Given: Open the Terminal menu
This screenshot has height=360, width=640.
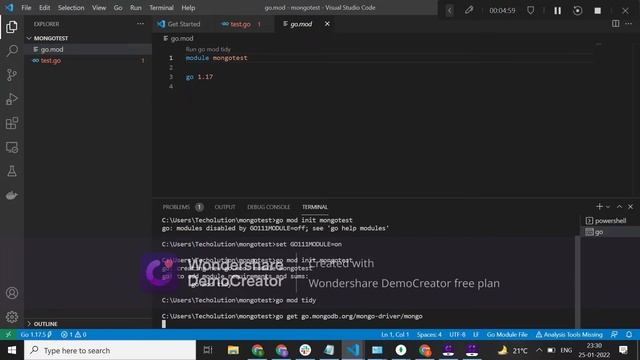Looking at the screenshot, I should coord(161,8).
